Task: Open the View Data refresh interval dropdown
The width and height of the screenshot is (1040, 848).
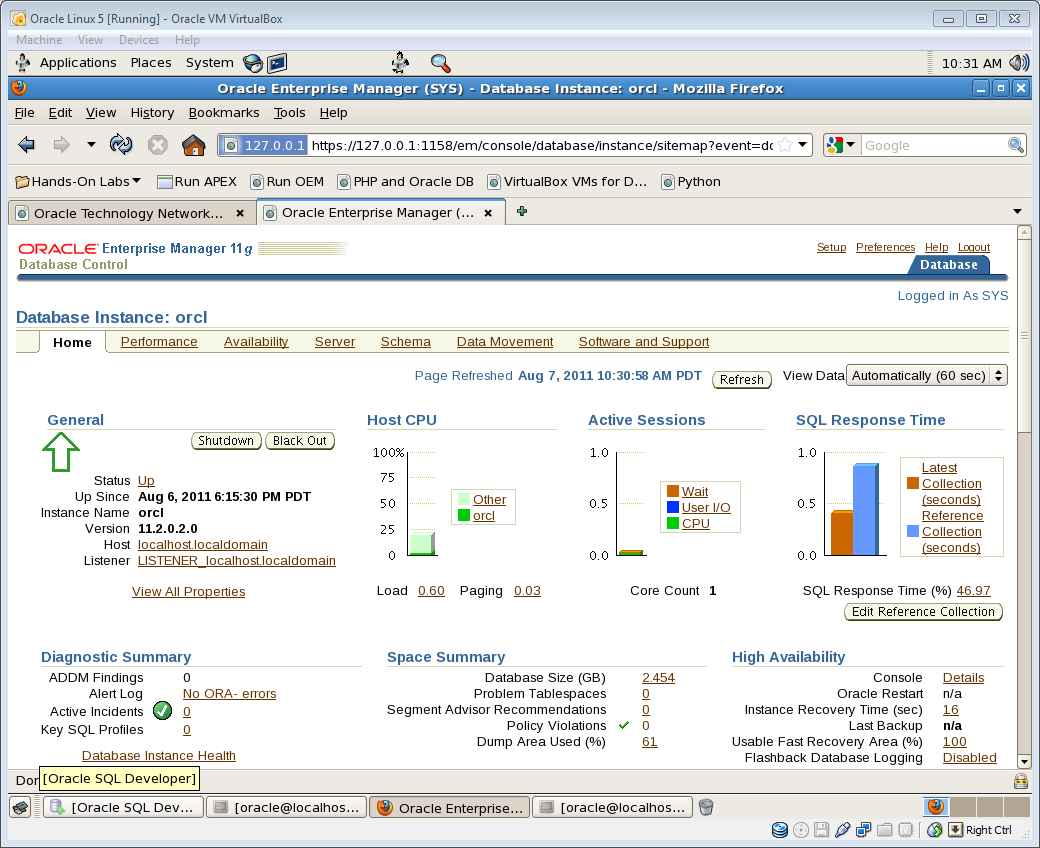Action: pos(926,376)
